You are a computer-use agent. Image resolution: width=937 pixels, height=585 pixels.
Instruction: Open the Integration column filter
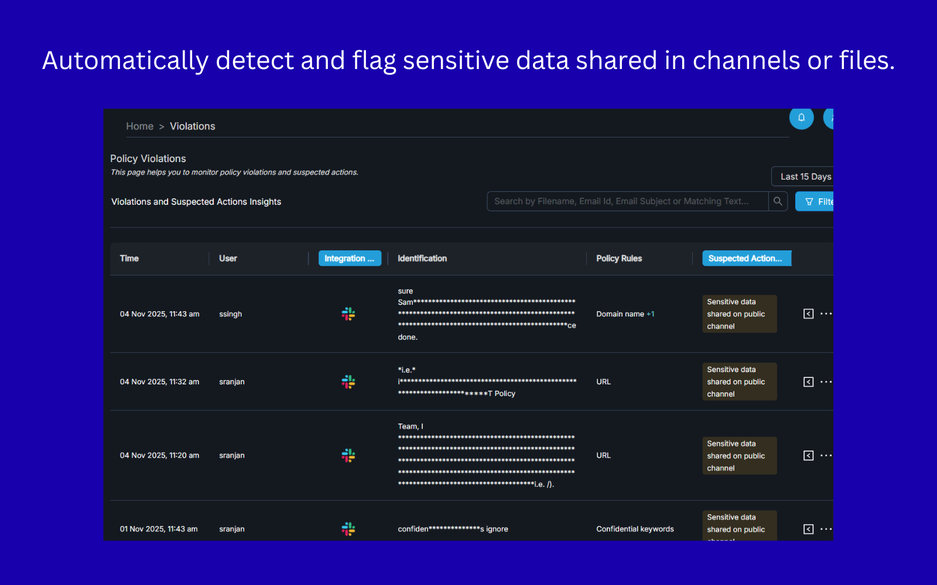point(350,258)
